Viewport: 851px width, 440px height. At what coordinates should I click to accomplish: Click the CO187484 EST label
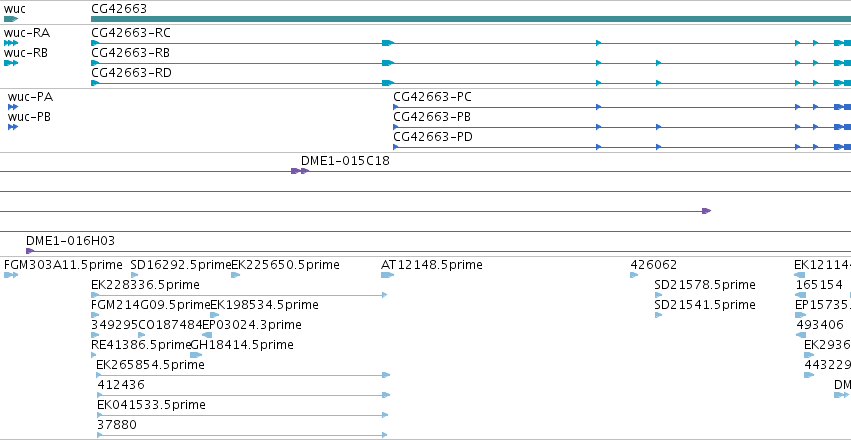[170, 325]
